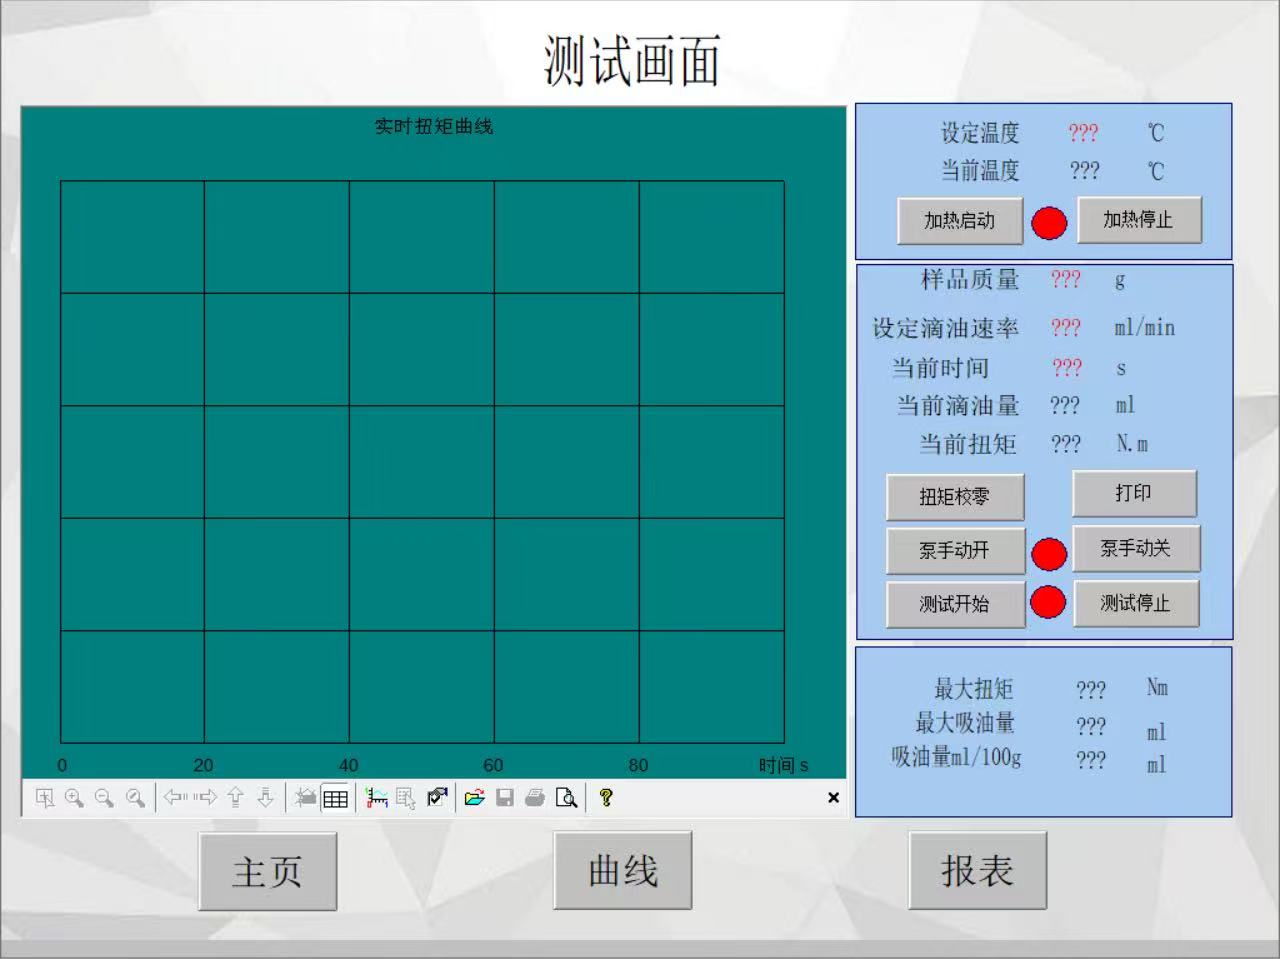
Task: Click the 实时扭矩曲线 chart title
Action: [x=434, y=127]
